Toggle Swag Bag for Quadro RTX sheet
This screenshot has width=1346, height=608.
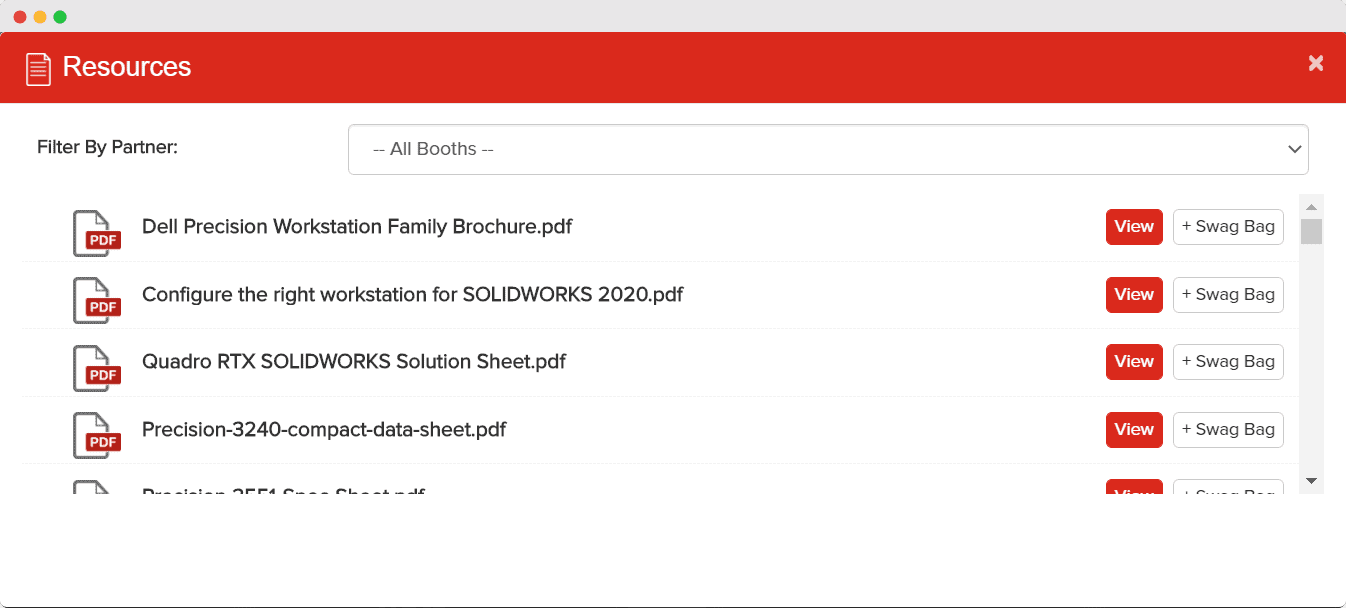coord(1228,361)
